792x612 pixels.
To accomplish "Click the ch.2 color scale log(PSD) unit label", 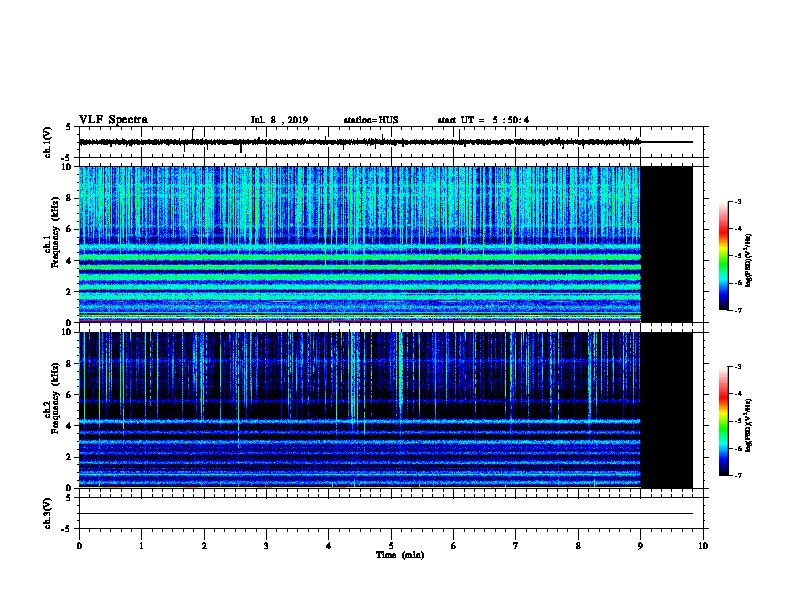I will point(748,425).
